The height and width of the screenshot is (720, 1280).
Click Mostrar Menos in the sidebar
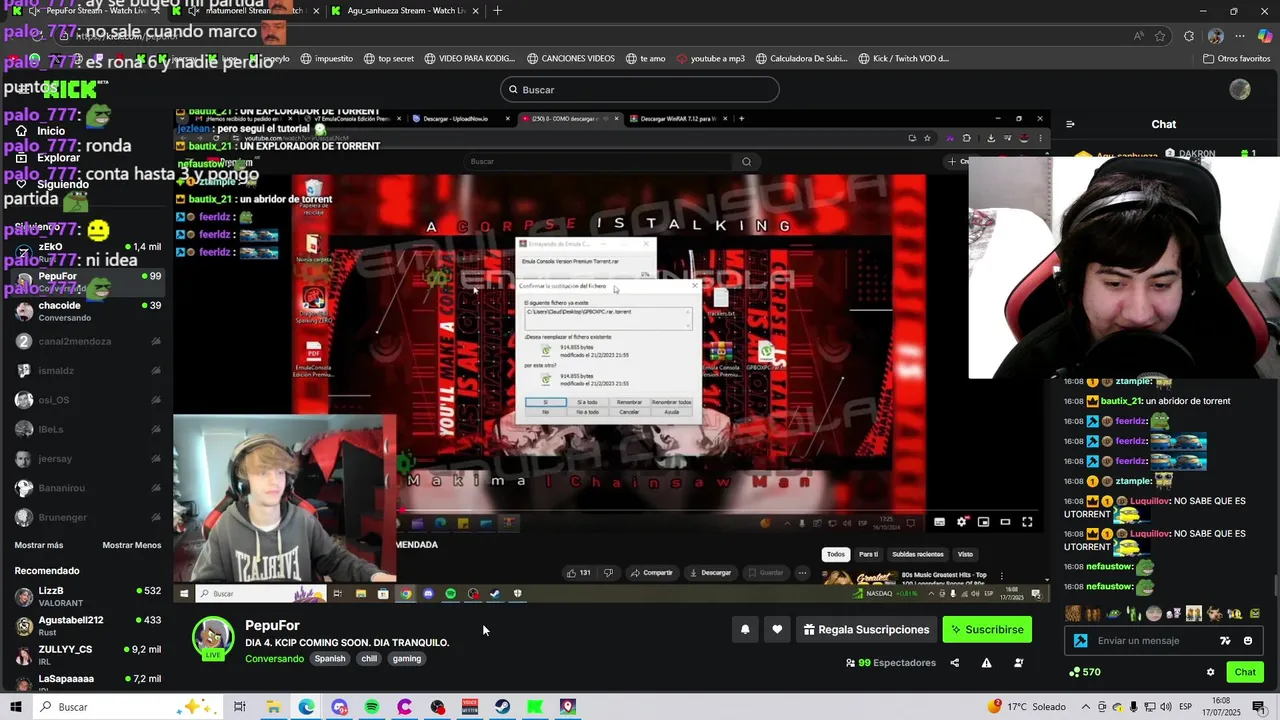[x=131, y=545]
